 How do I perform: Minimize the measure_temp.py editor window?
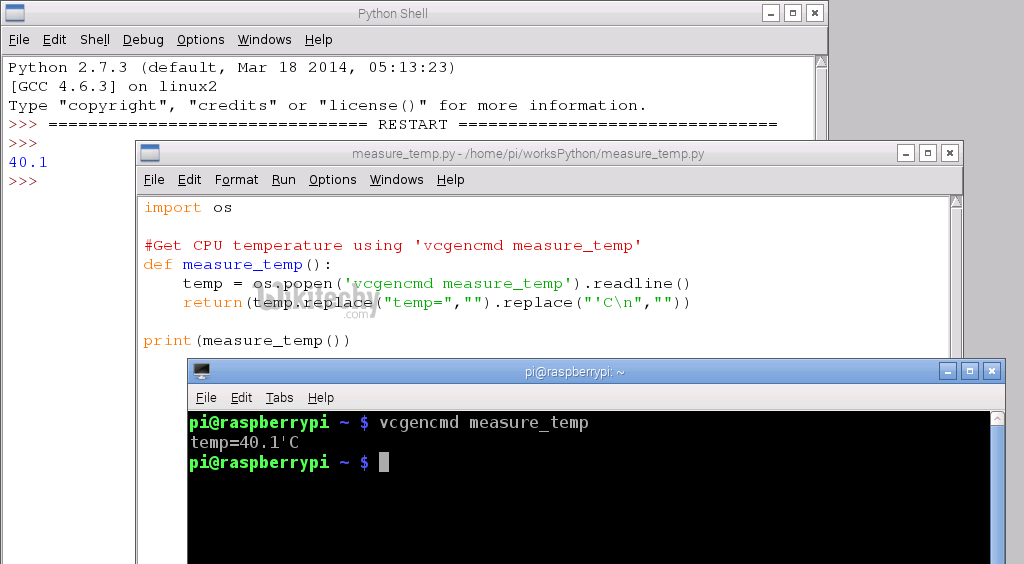[906, 153]
